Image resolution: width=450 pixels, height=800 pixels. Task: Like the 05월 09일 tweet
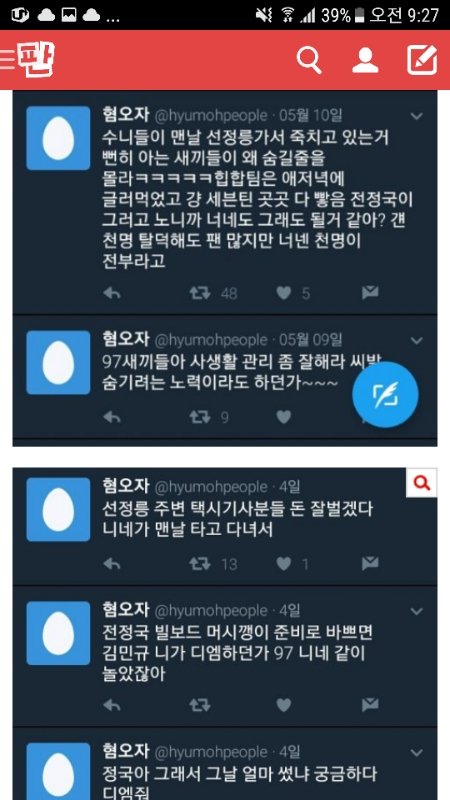coord(284,417)
